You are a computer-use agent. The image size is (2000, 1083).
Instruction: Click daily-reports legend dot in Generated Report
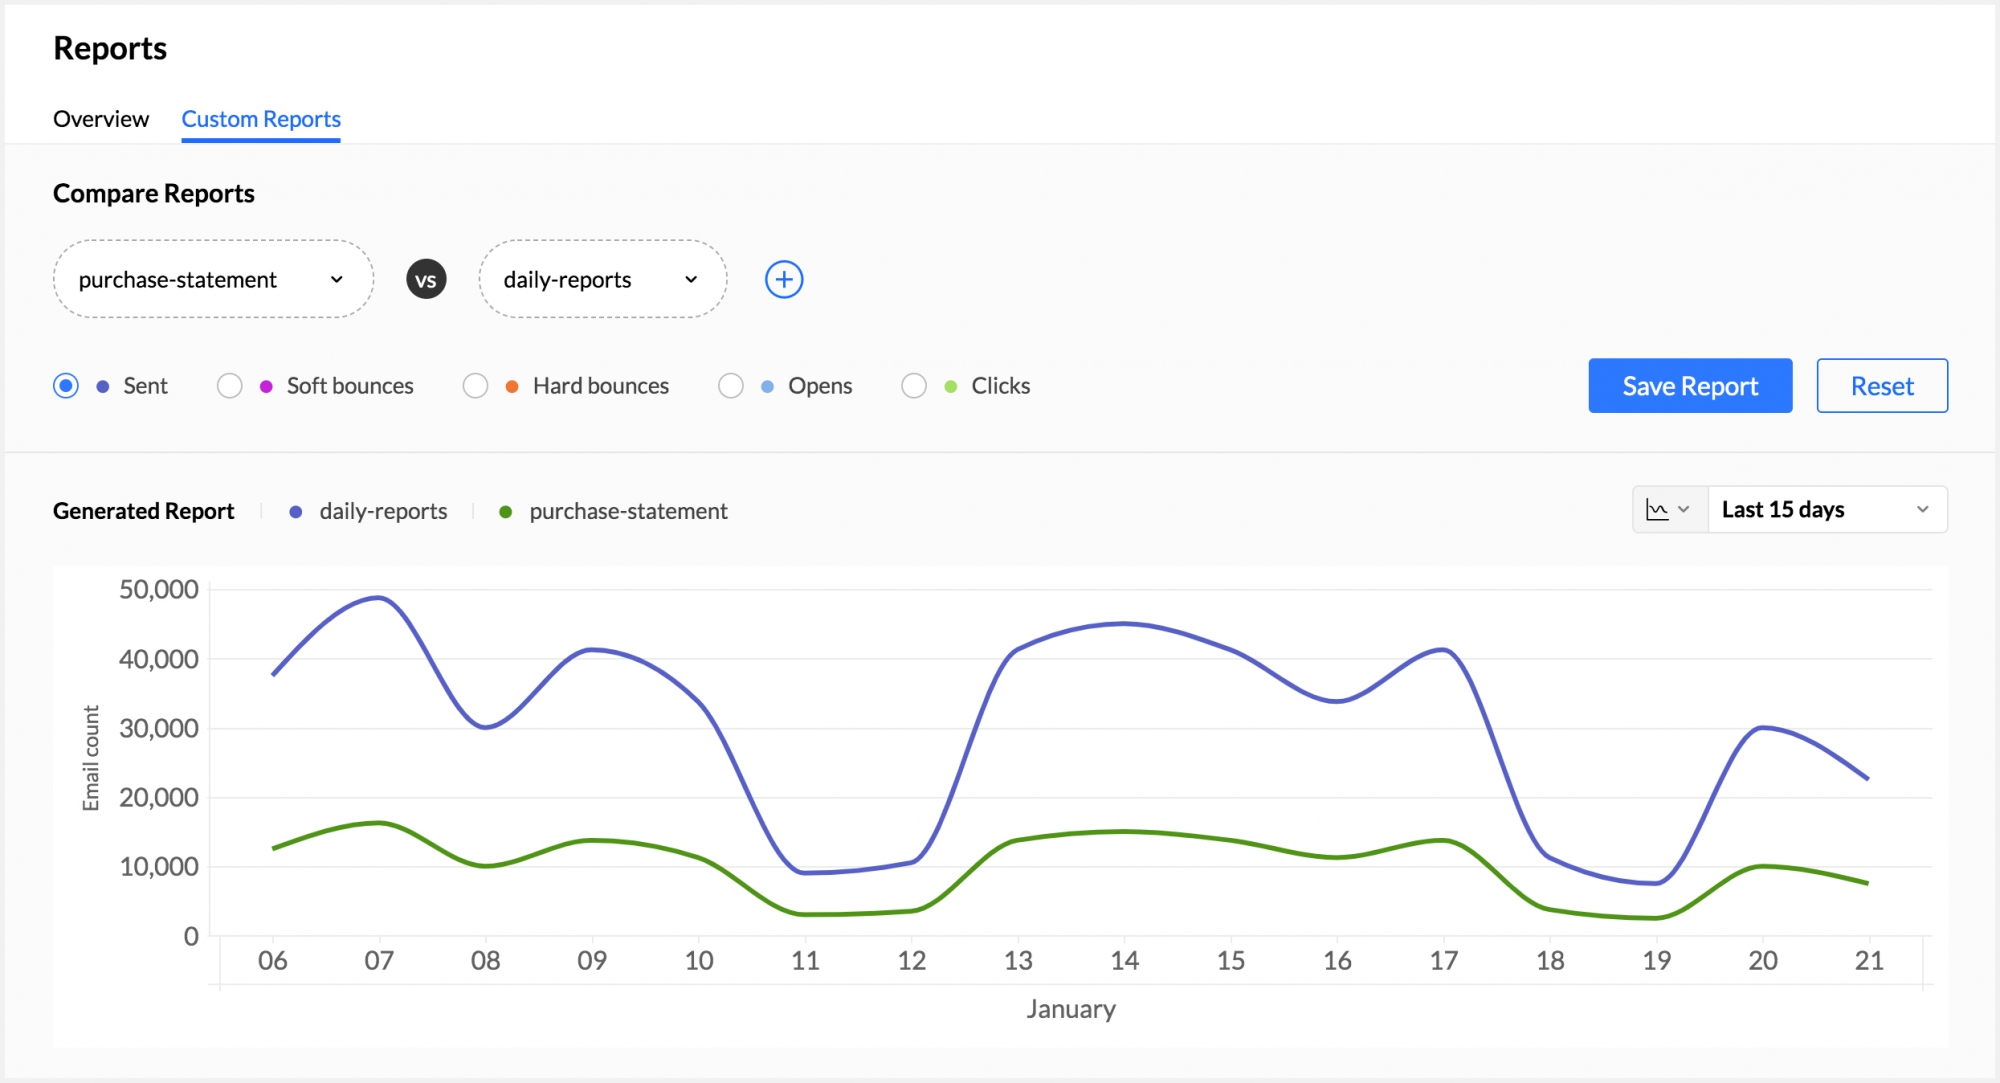(296, 512)
